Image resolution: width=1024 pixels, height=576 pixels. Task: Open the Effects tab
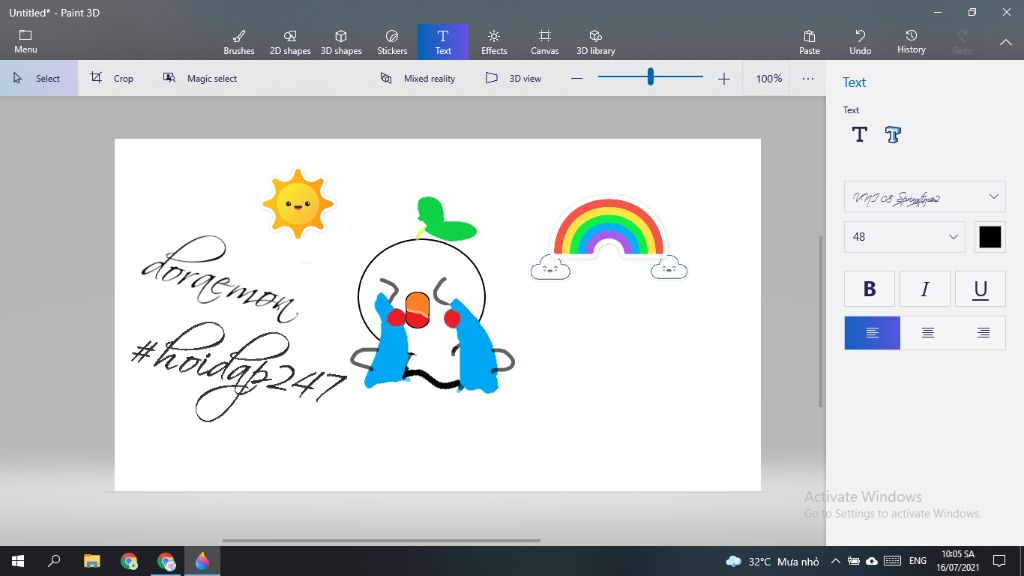(x=494, y=42)
